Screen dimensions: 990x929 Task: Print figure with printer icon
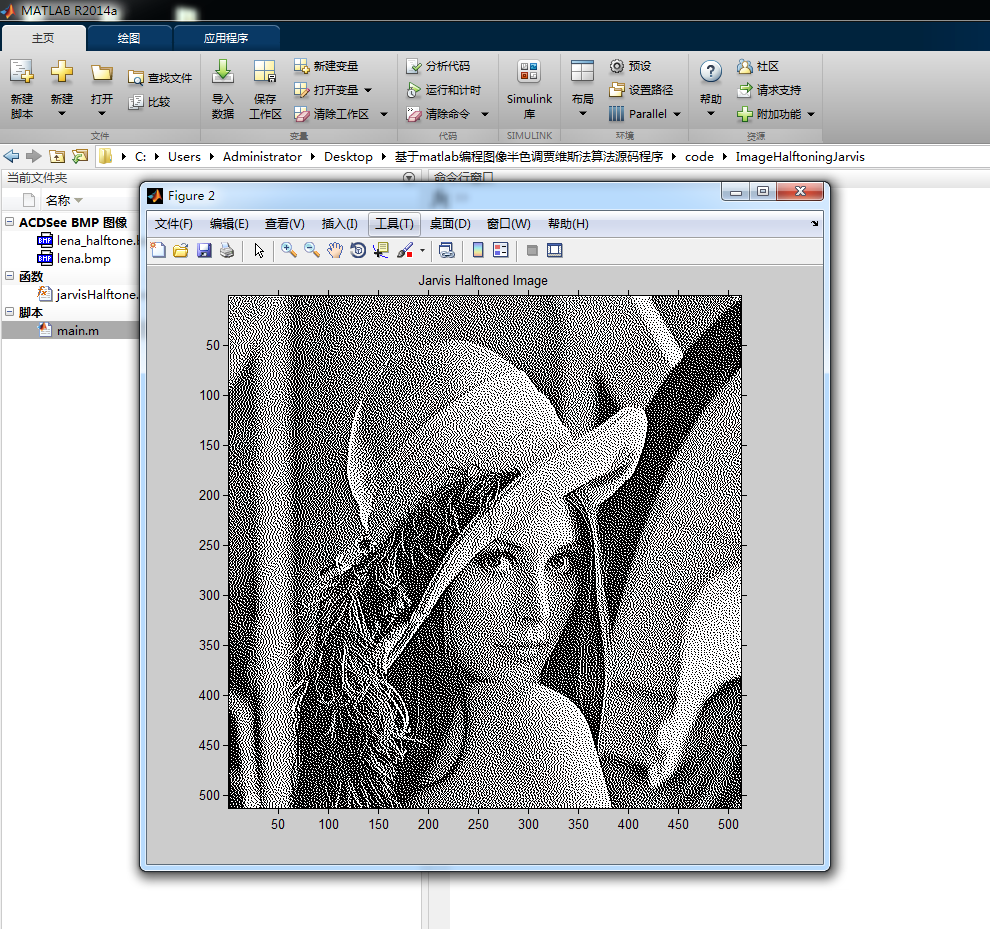[227, 251]
